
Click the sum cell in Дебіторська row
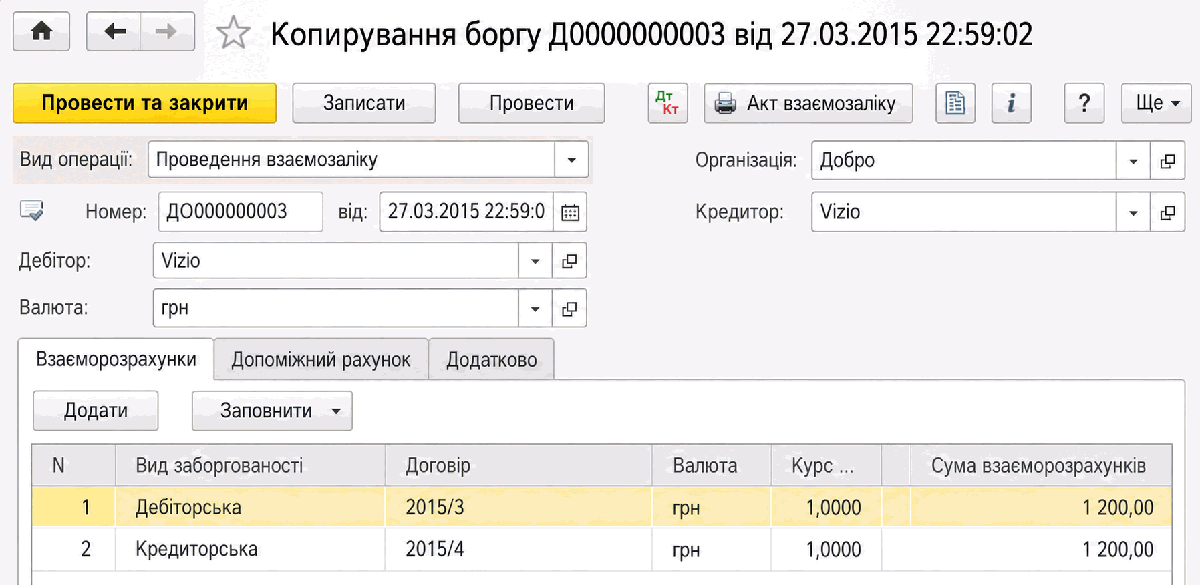point(1038,507)
